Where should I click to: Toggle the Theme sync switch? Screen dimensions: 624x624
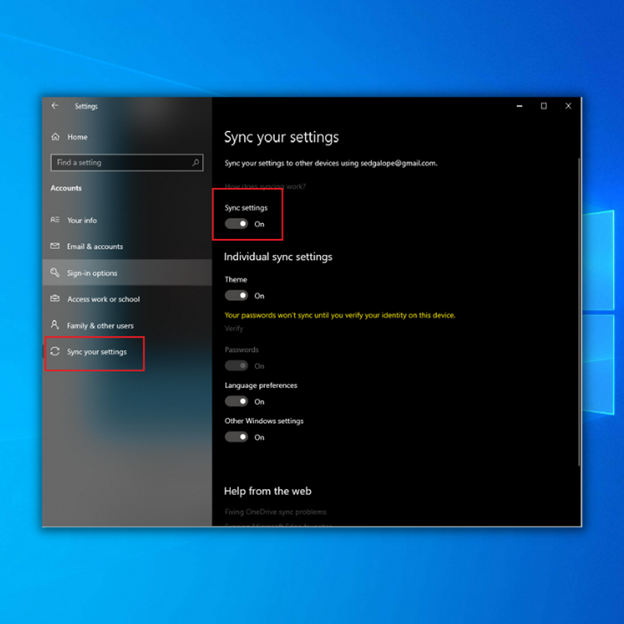236,295
